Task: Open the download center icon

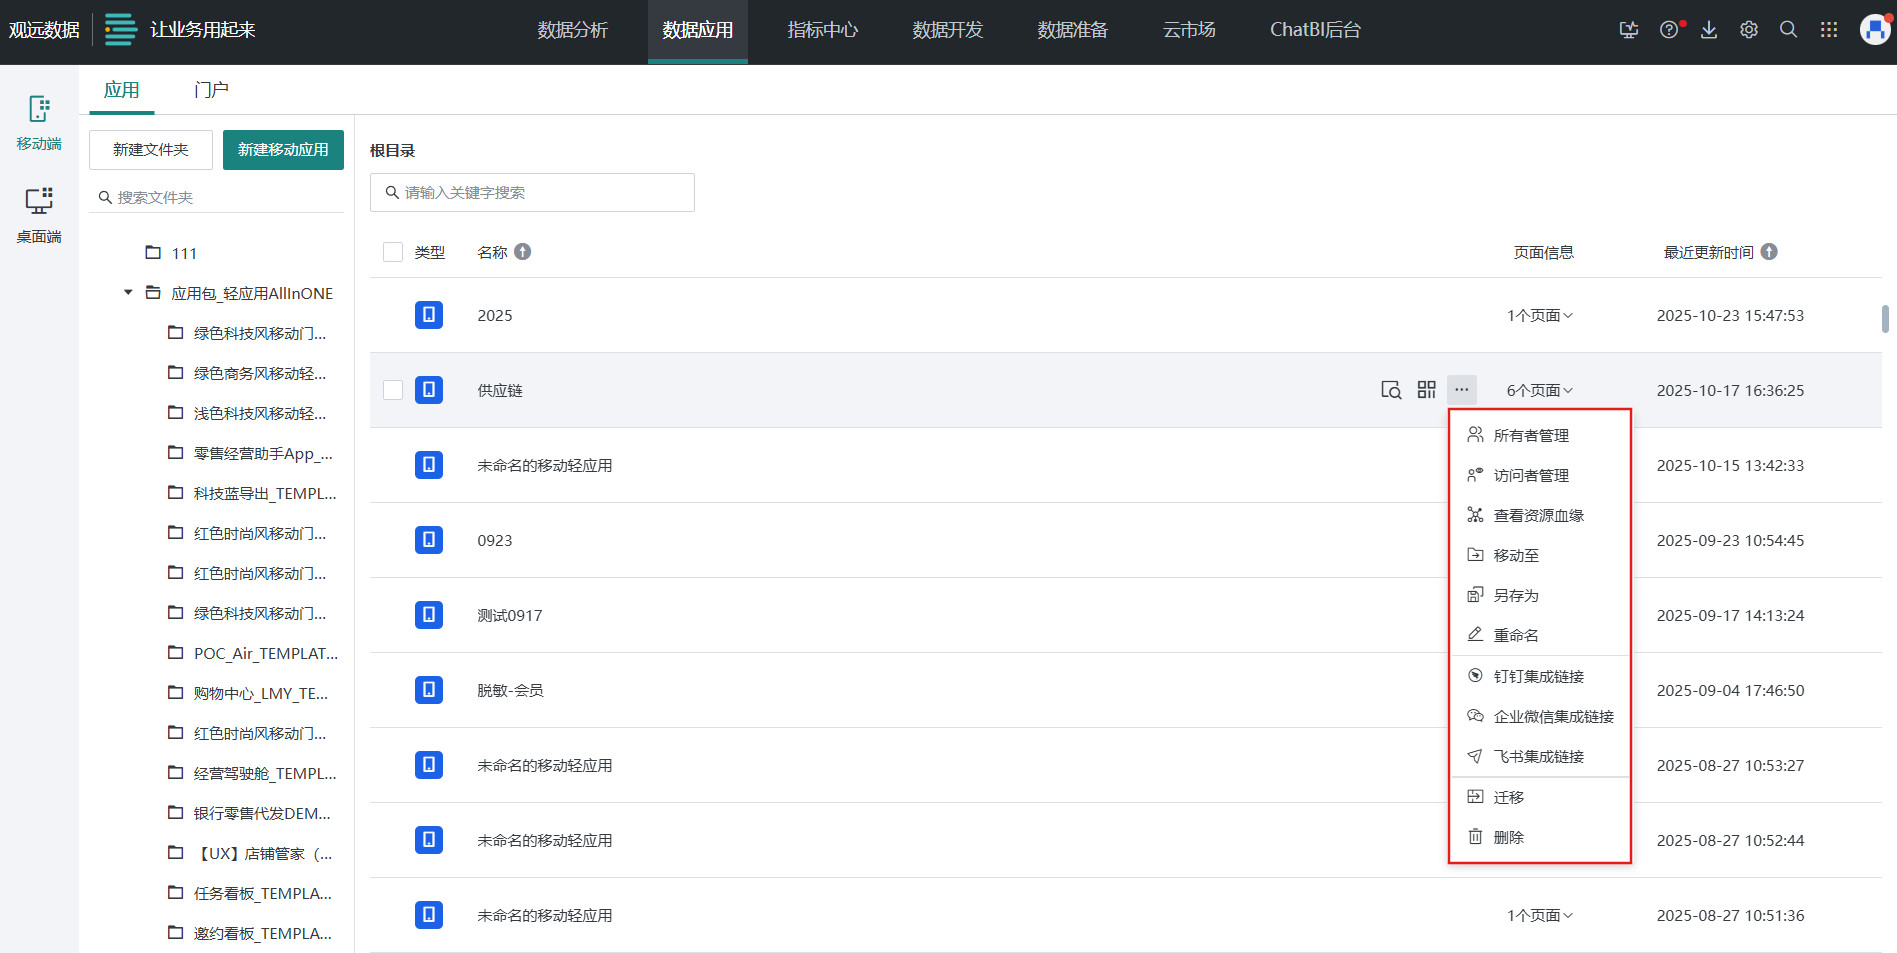Action: click(x=1708, y=29)
